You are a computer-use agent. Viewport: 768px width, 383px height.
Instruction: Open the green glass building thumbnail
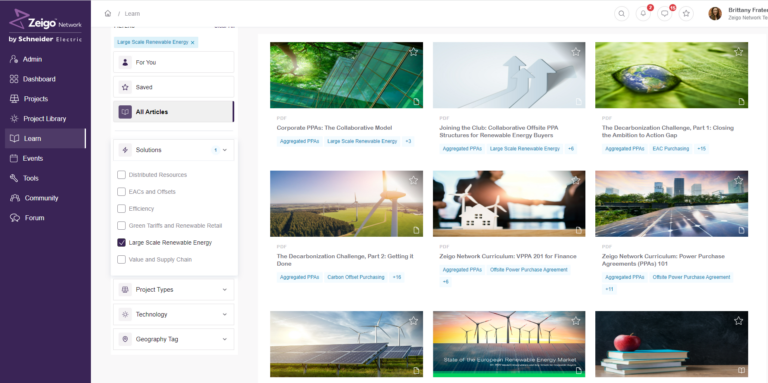346,75
